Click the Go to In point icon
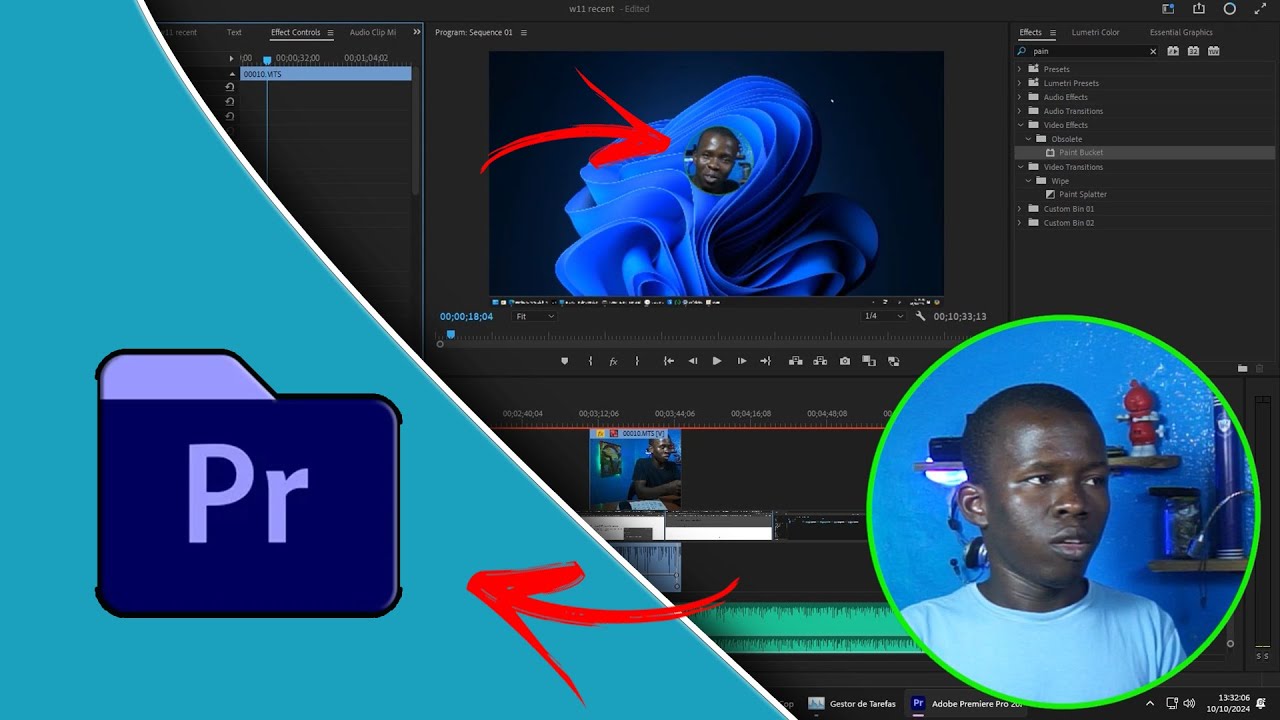This screenshot has height=720, width=1280. point(669,361)
